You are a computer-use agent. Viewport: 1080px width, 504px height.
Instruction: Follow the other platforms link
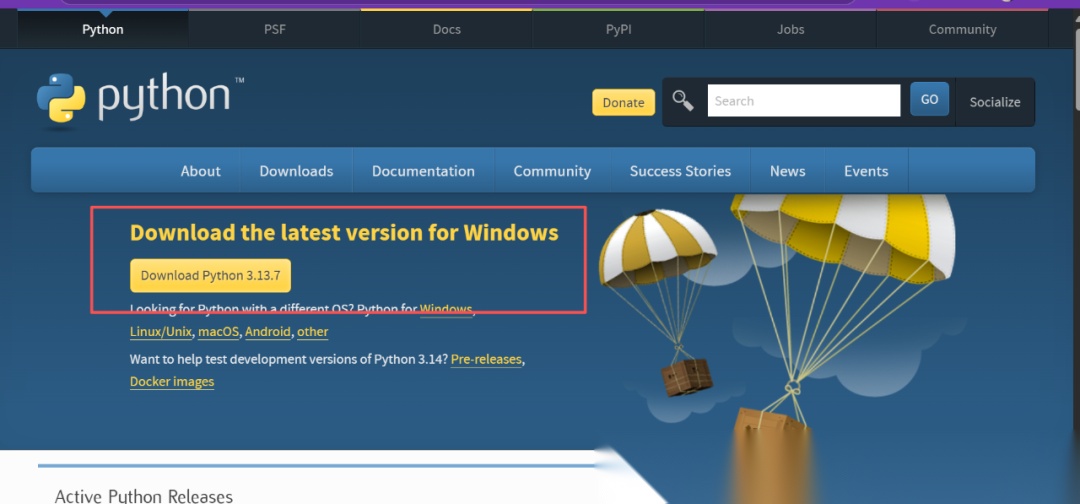tap(313, 332)
